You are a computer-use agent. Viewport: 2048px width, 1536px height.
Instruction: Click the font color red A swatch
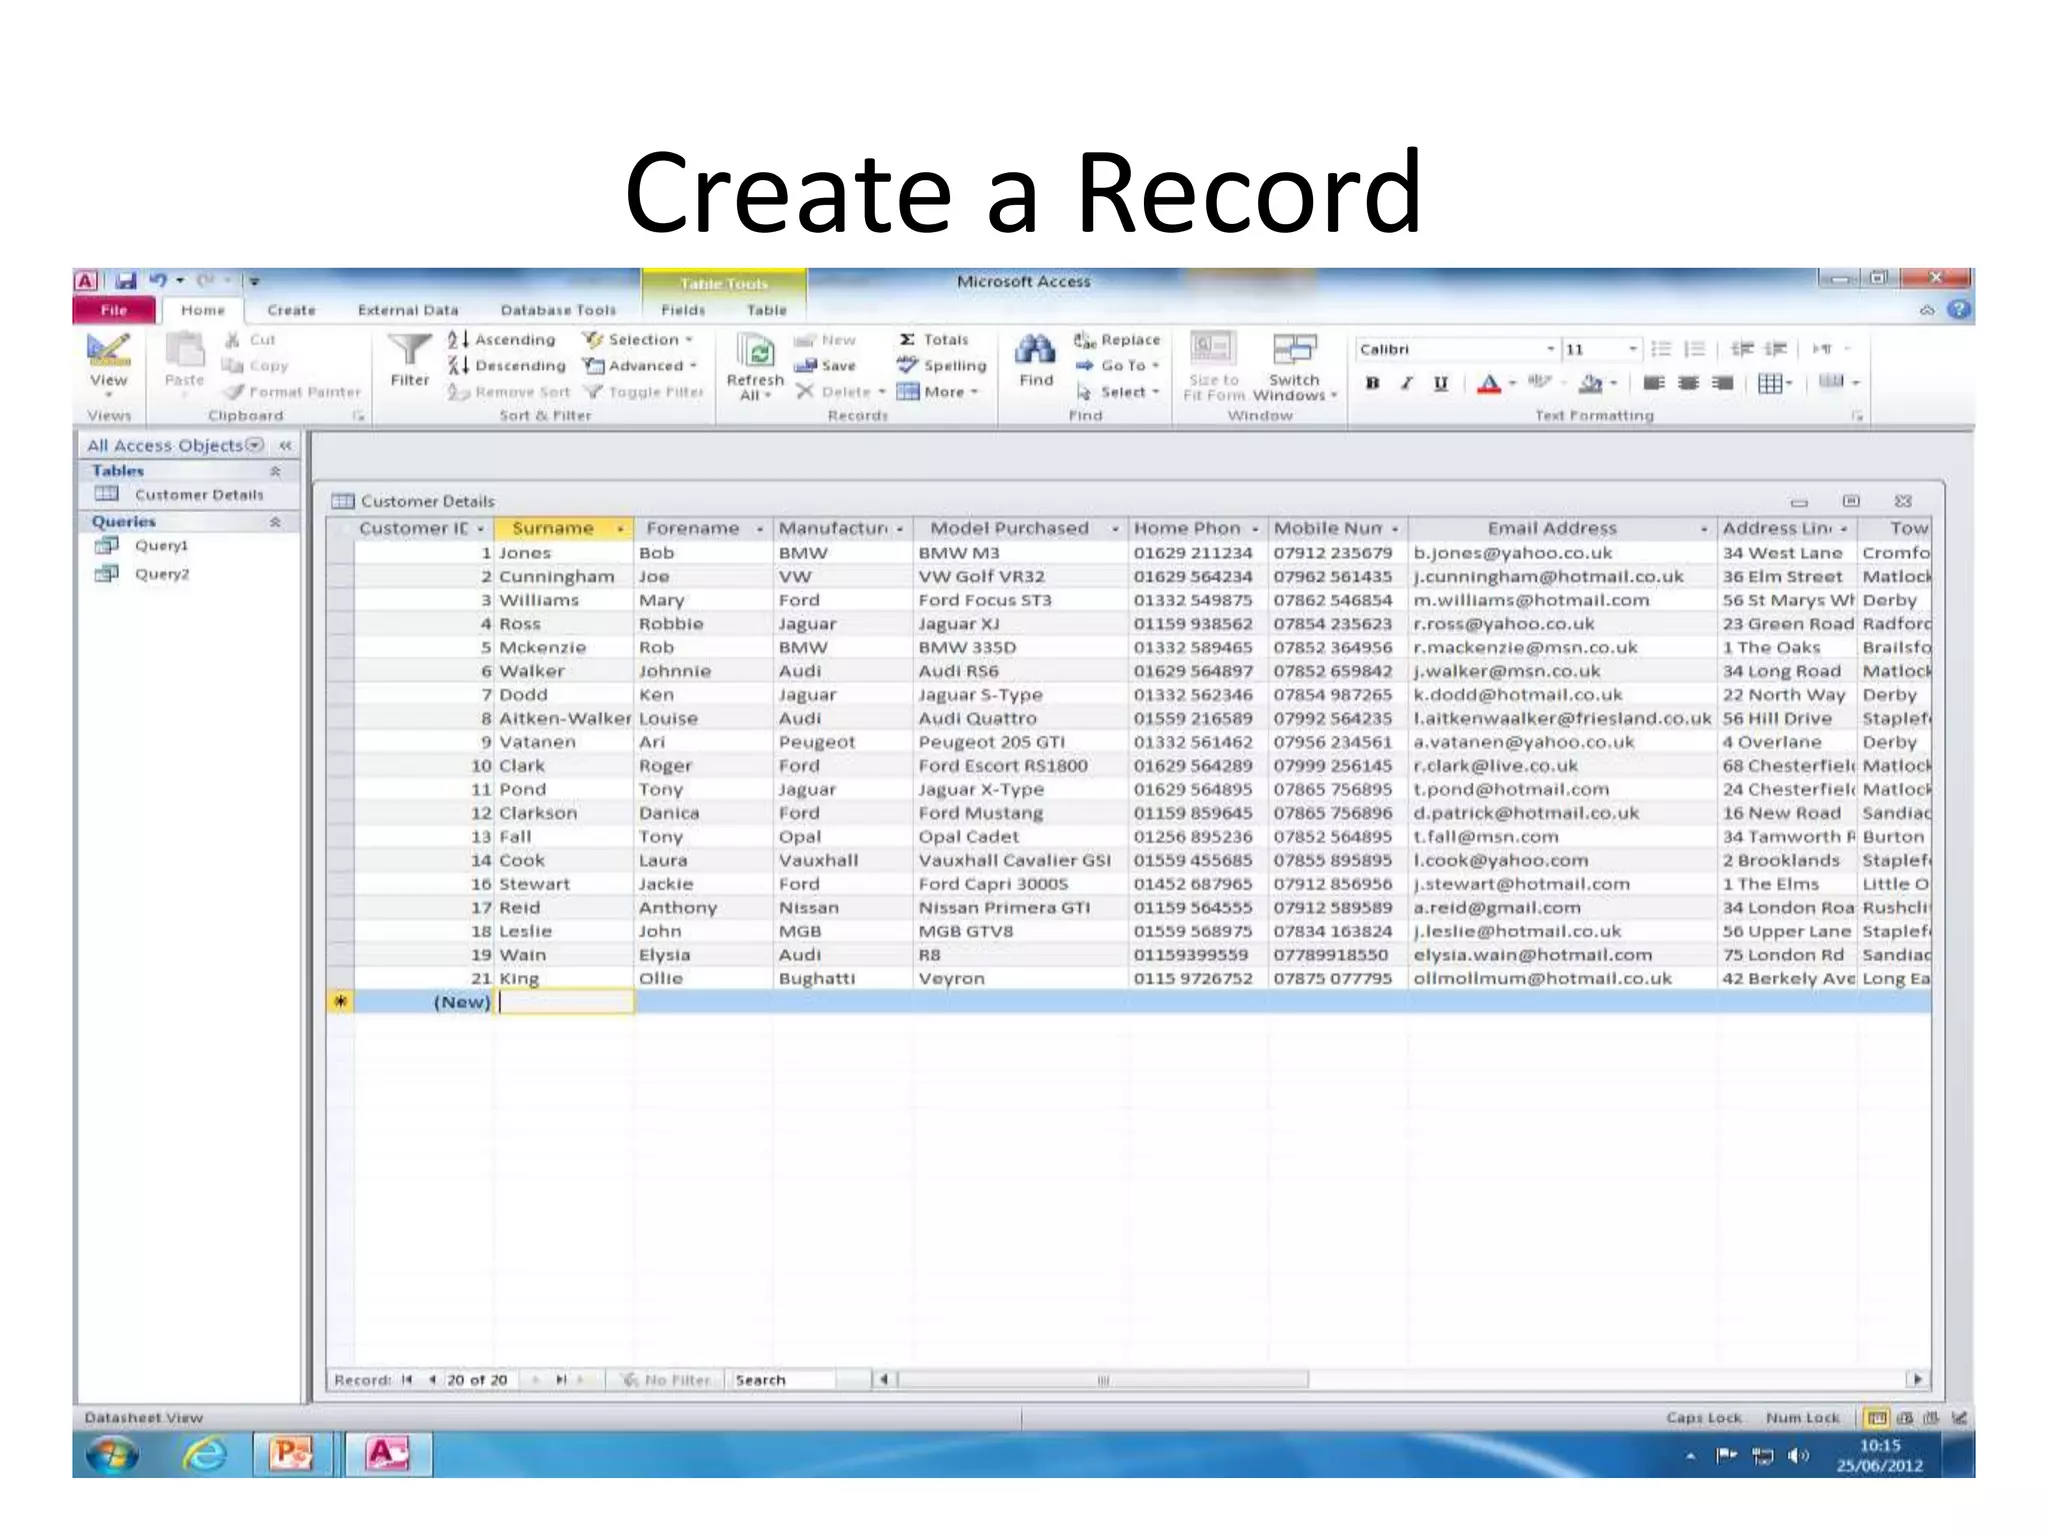click(x=1488, y=383)
